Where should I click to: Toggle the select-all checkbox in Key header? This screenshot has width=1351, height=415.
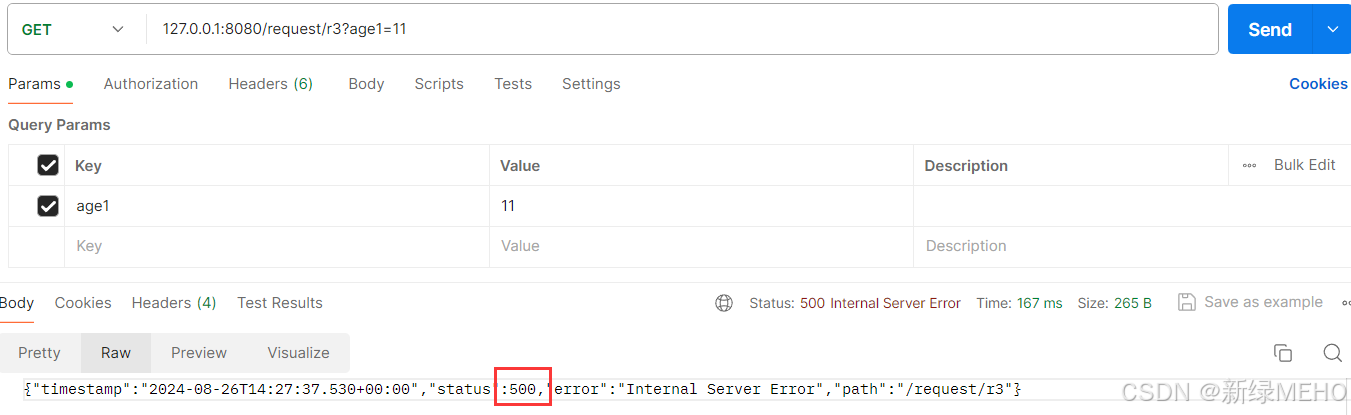tap(47, 165)
